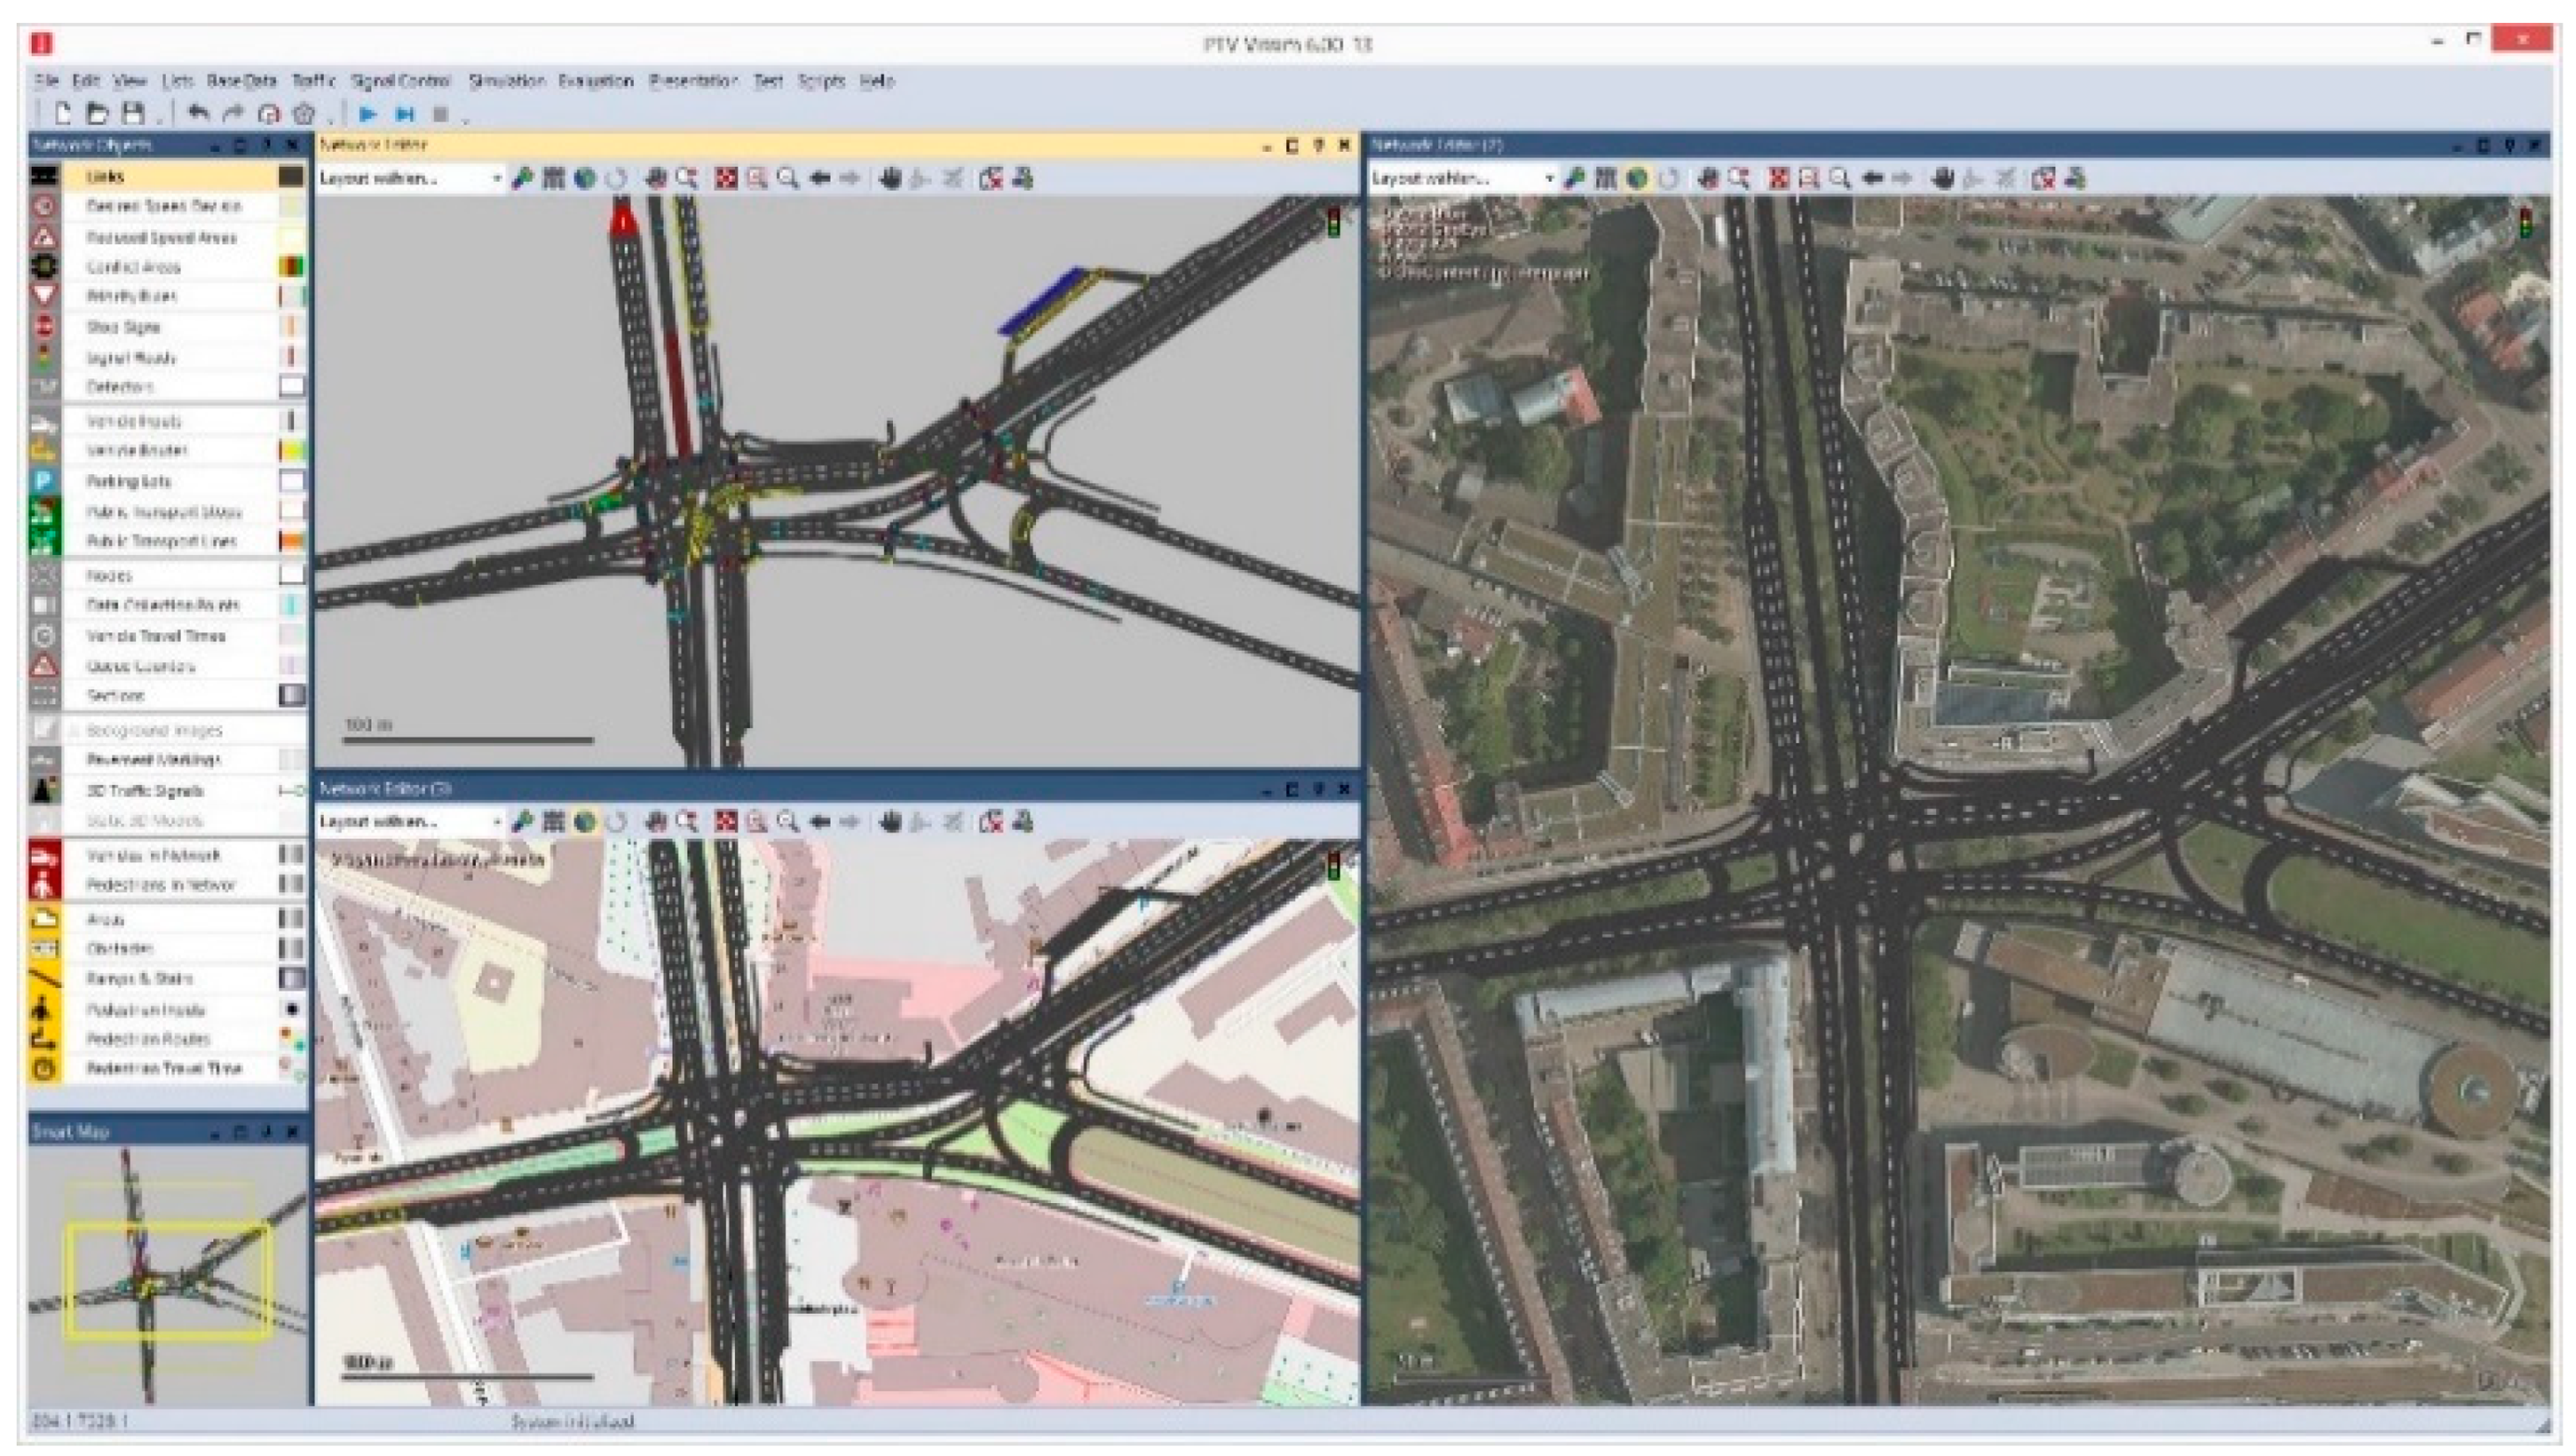Click the Priority Rules yield triangle icon
This screenshot has width=2576, height=1456.
point(44,296)
